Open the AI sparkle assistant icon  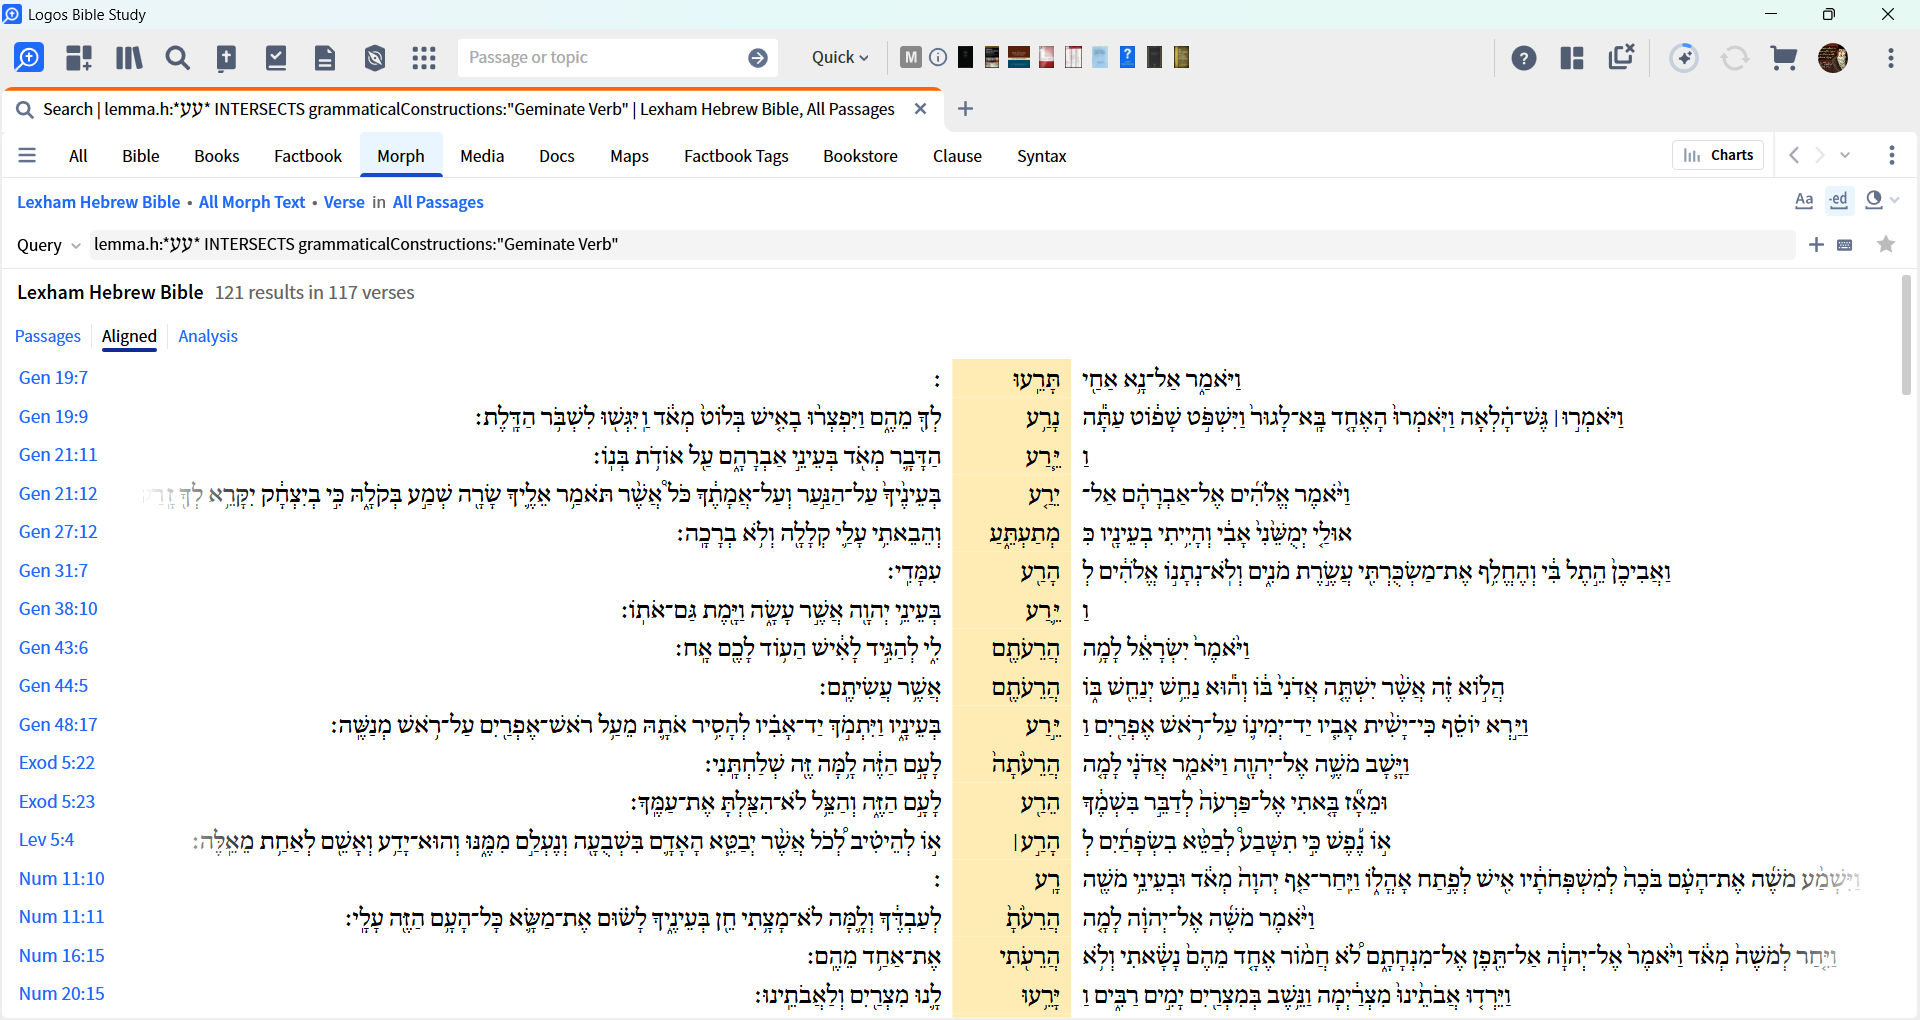(1685, 58)
